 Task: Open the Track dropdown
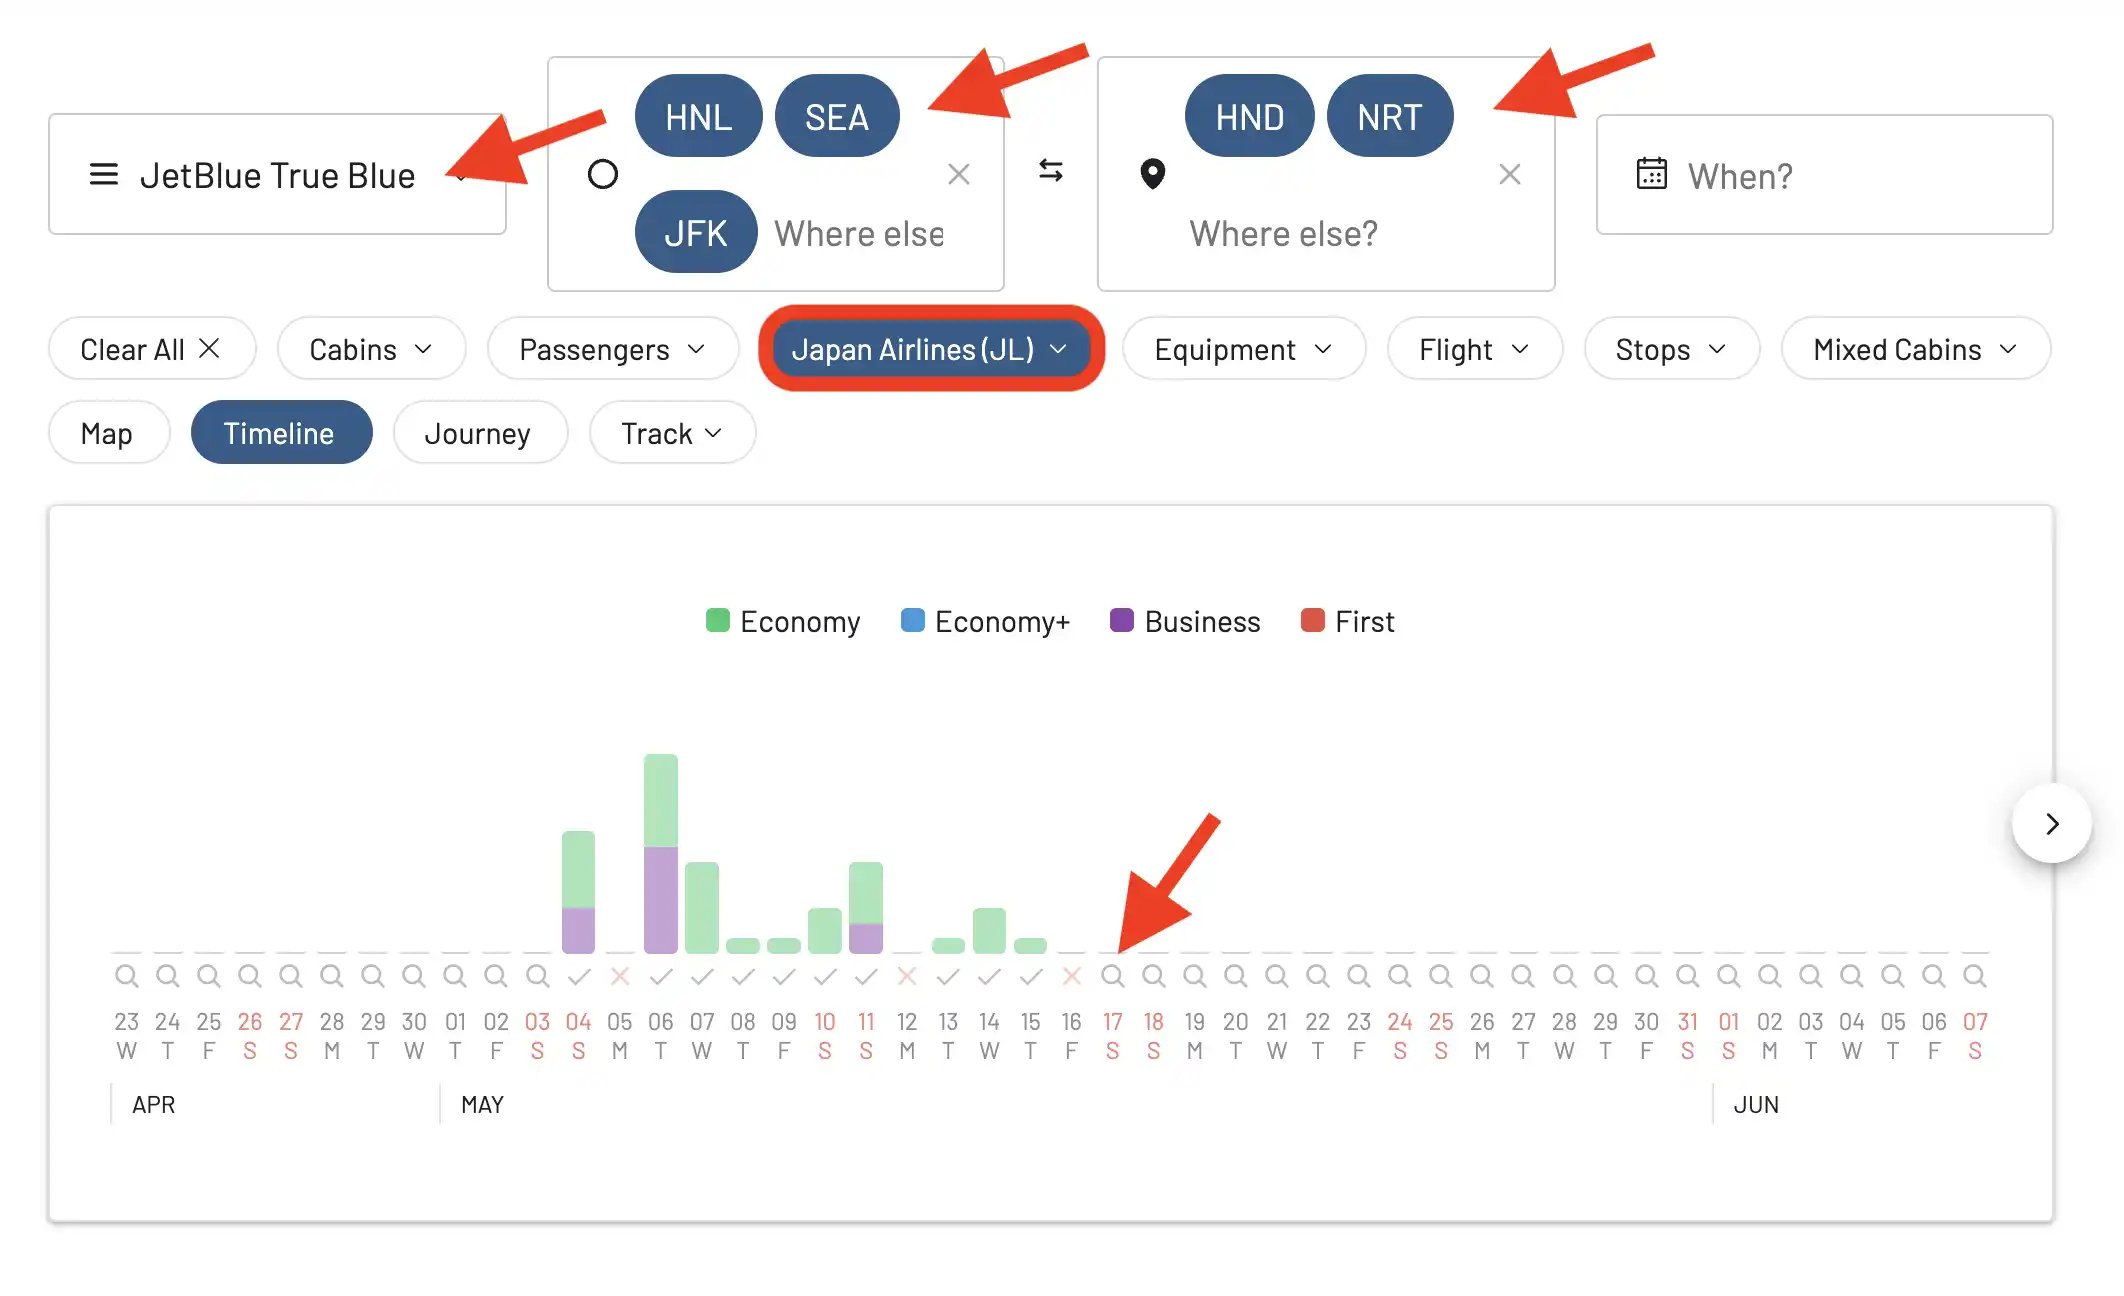tap(672, 433)
